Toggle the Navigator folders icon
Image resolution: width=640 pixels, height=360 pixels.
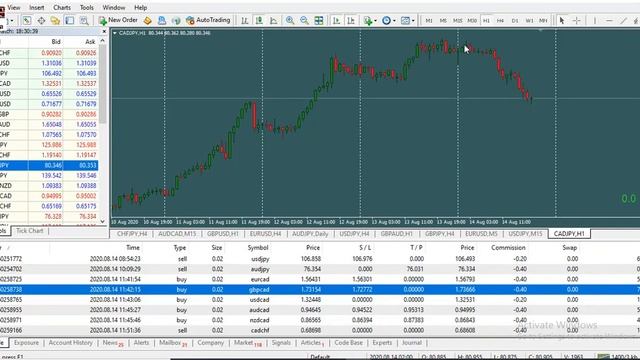coord(55,20)
